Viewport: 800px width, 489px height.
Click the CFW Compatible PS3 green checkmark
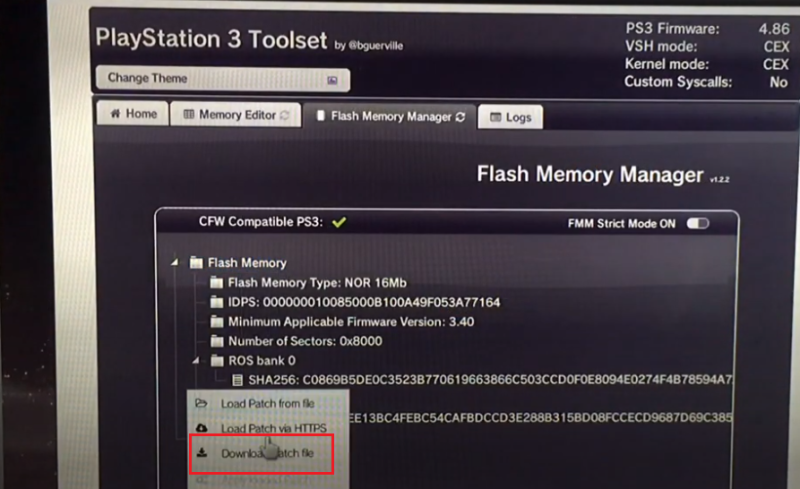pyautogui.click(x=339, y=222)
